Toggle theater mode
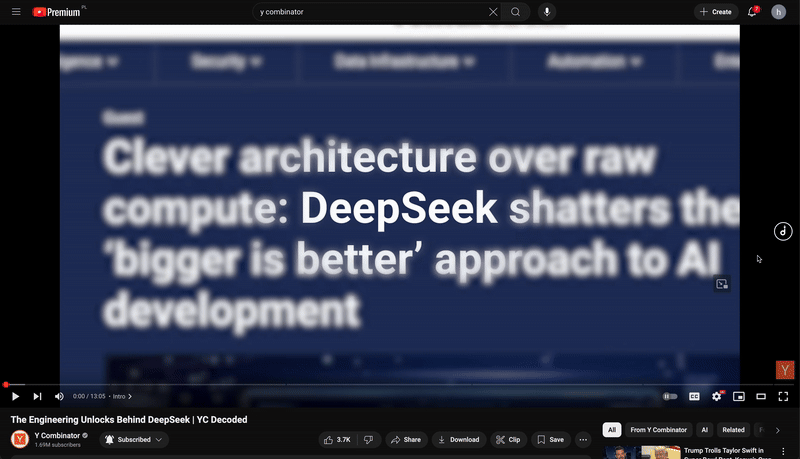This screenshot has height=459, width=800. (761, 396)
